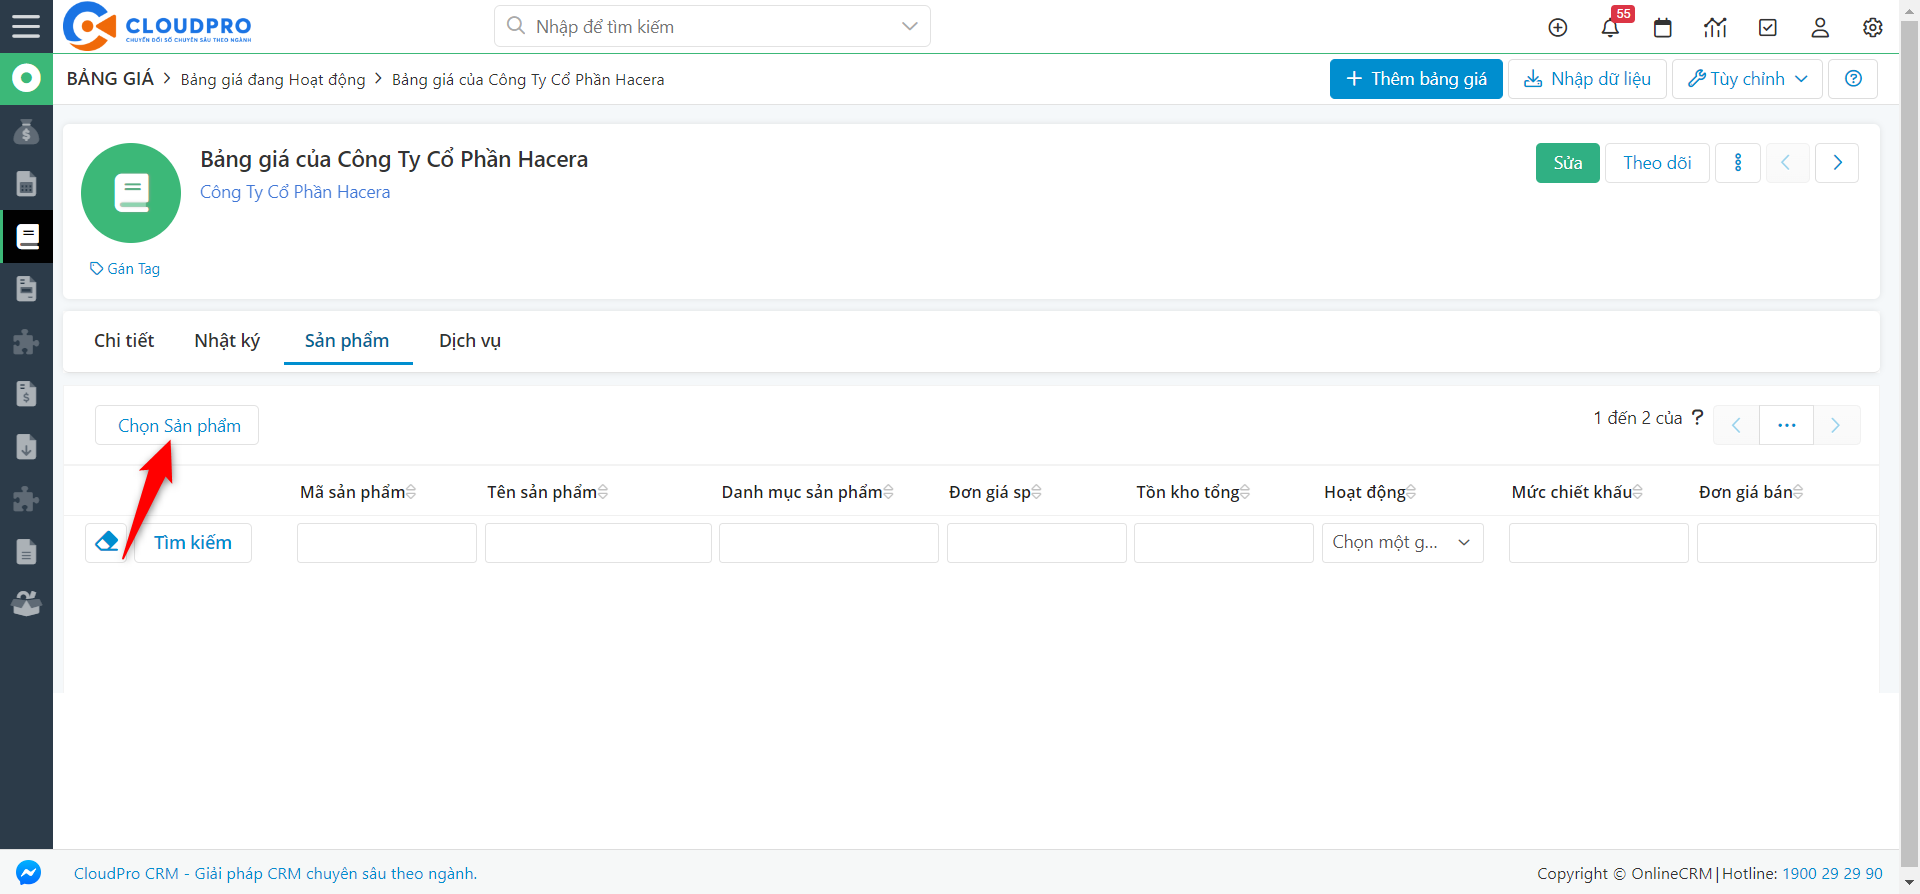The height and width of the screenshot is (894, 1920).
Task: Select the price book sidebar icon
Action: pyautogui.click(x=27, y=236)
